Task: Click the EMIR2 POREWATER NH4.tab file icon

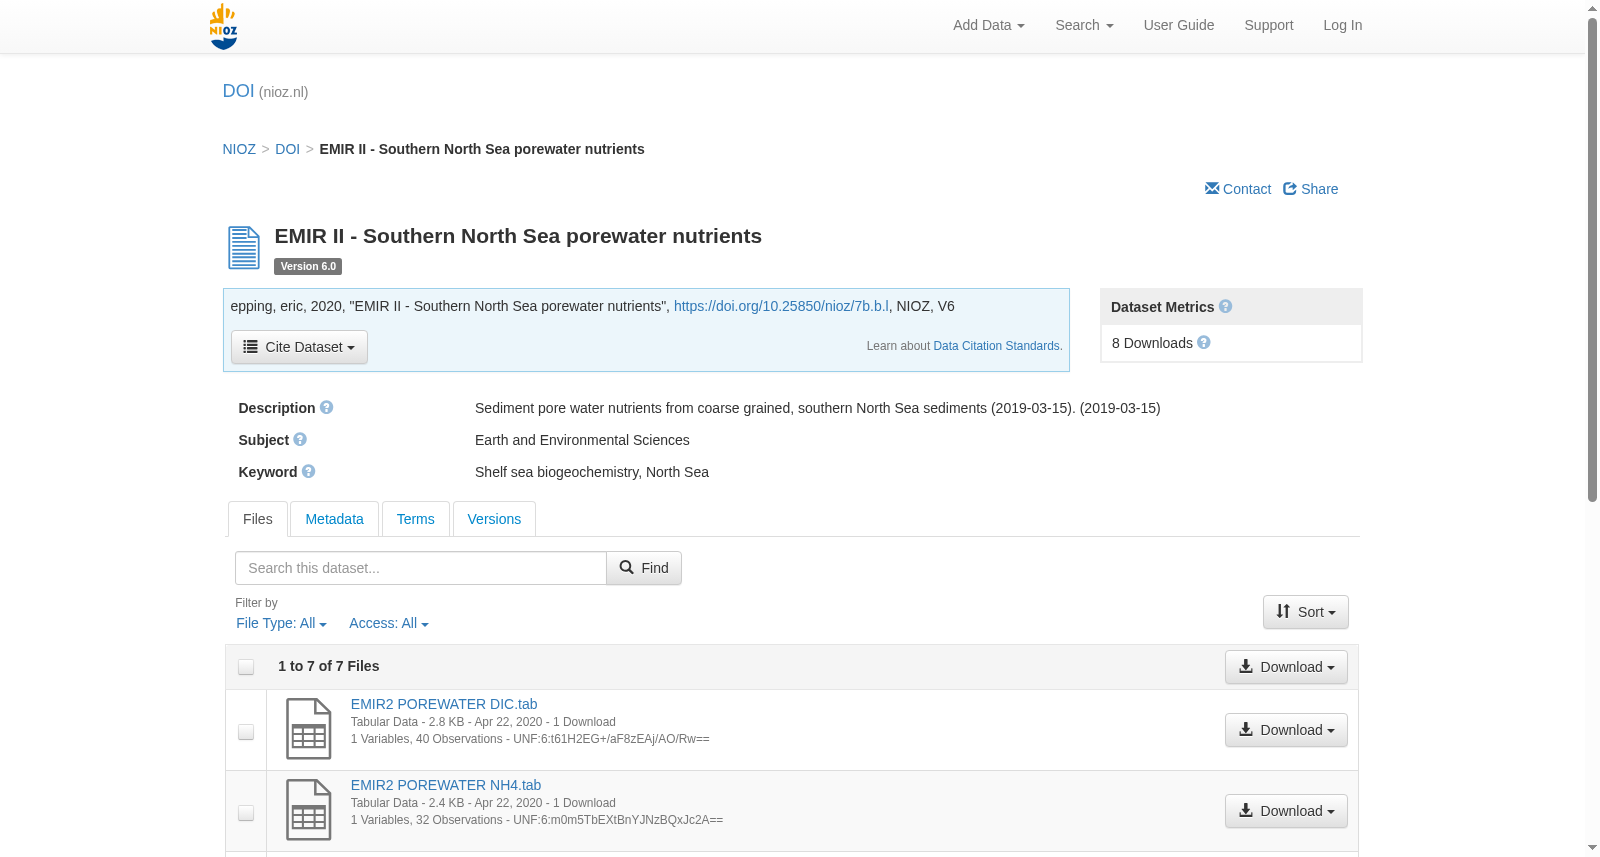Action: 308,810
